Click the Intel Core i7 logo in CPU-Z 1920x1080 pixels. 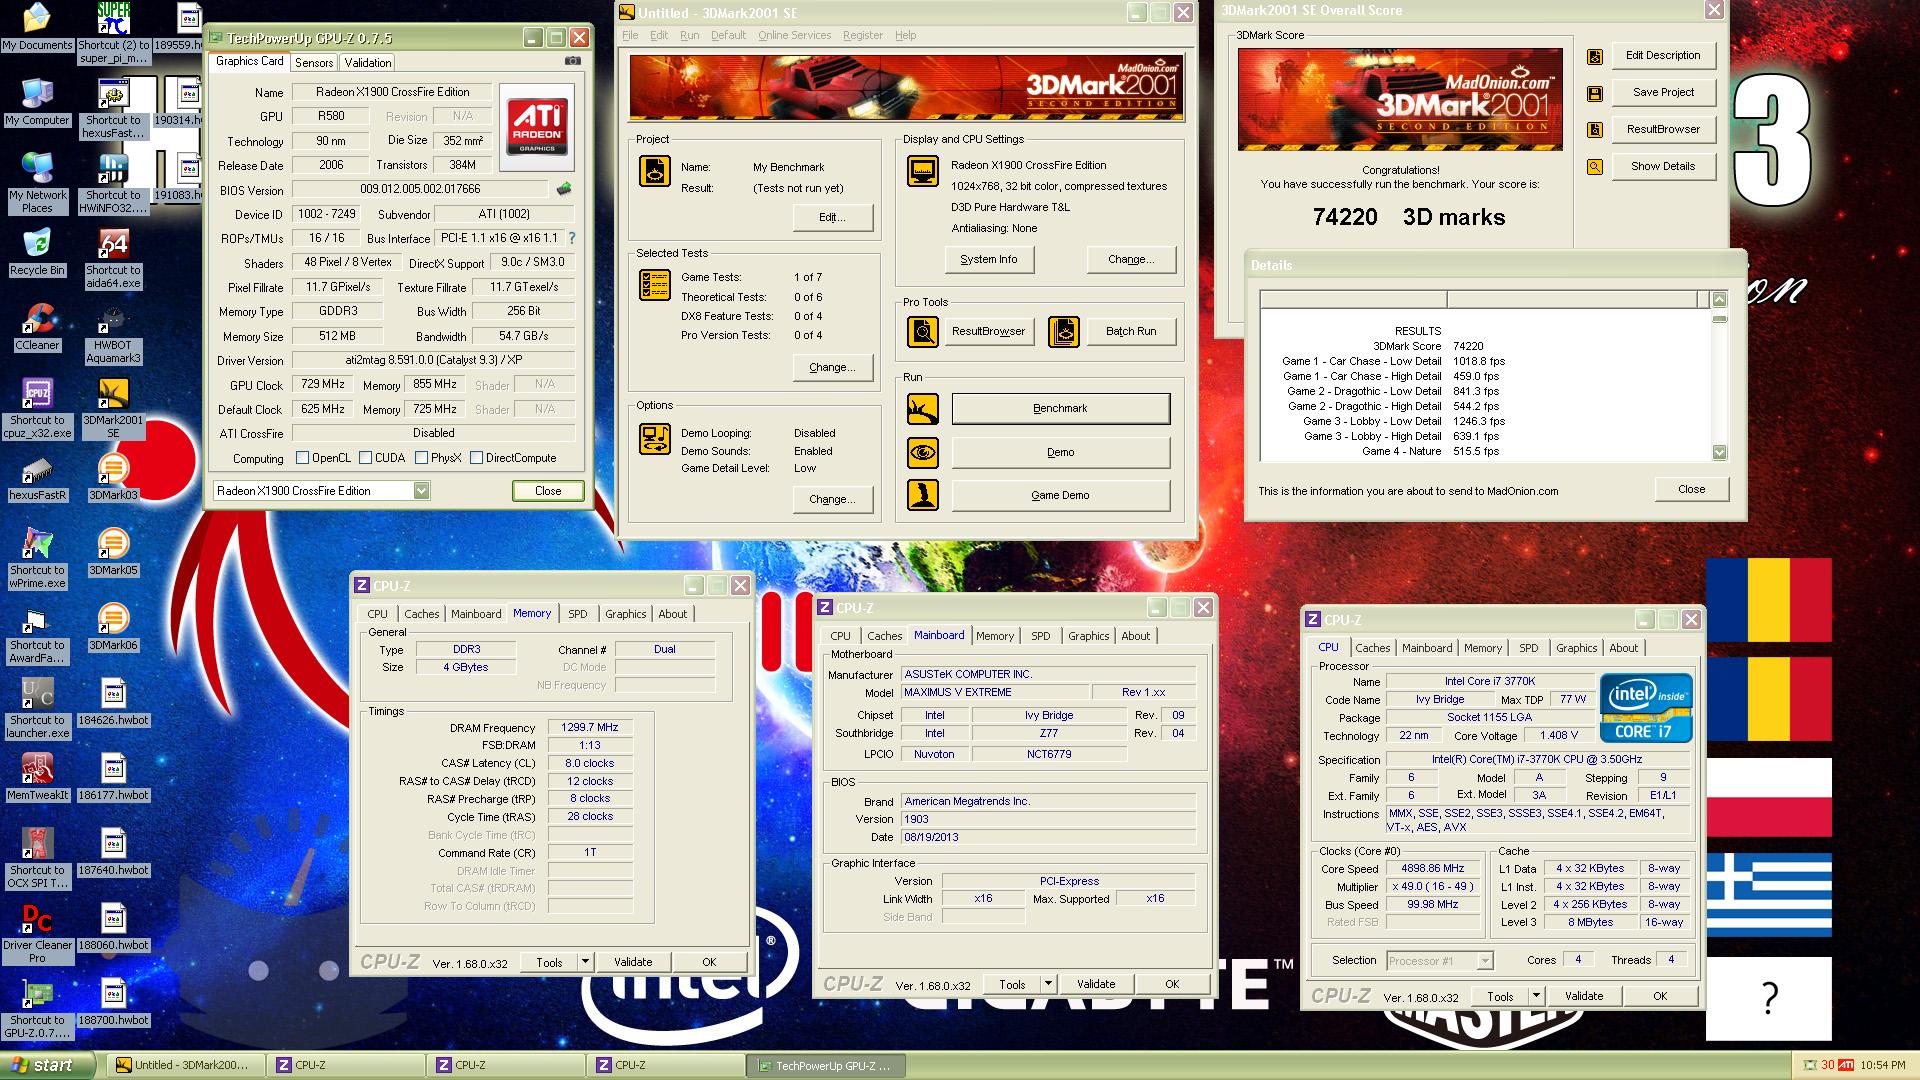[x=1646, y=707]
